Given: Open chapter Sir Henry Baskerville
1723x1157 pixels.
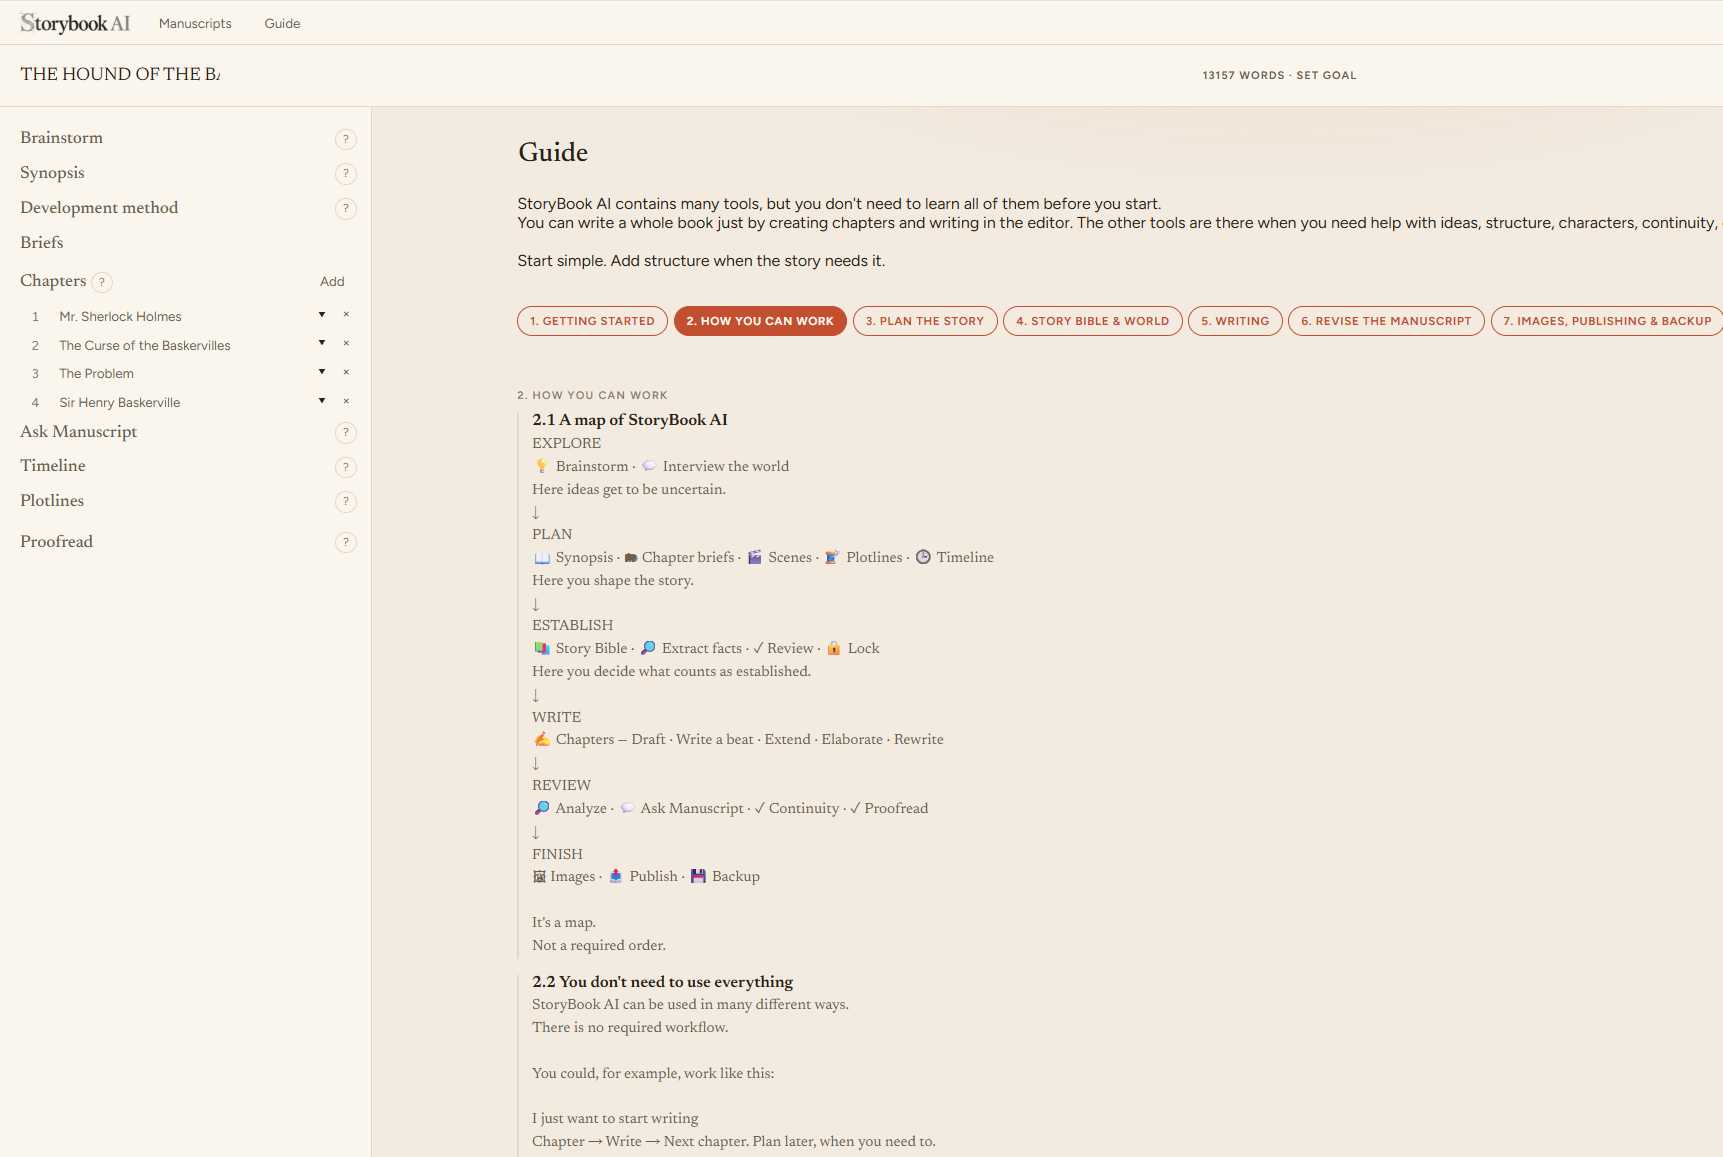Looking at the screenshot, I should click(x=120, y=403).
